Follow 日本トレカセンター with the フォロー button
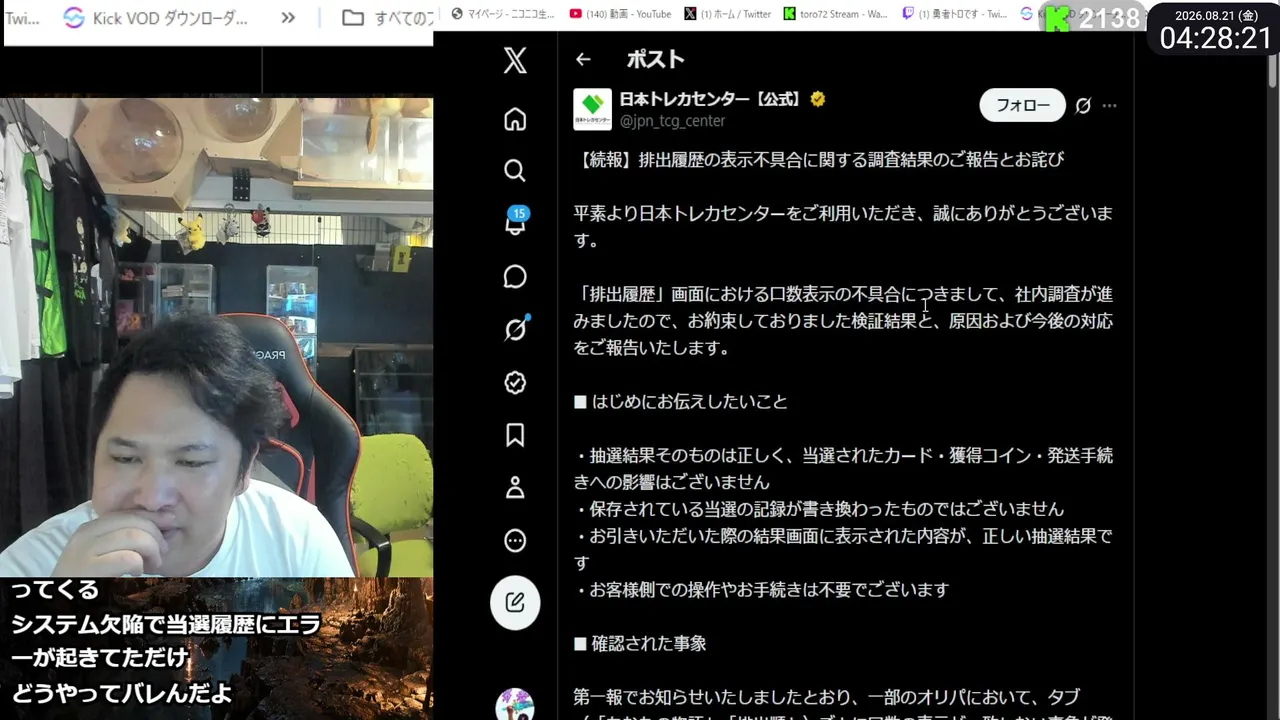Image resolution: width=1280 pixels, height=720 pixels. tap(1023, 106)
